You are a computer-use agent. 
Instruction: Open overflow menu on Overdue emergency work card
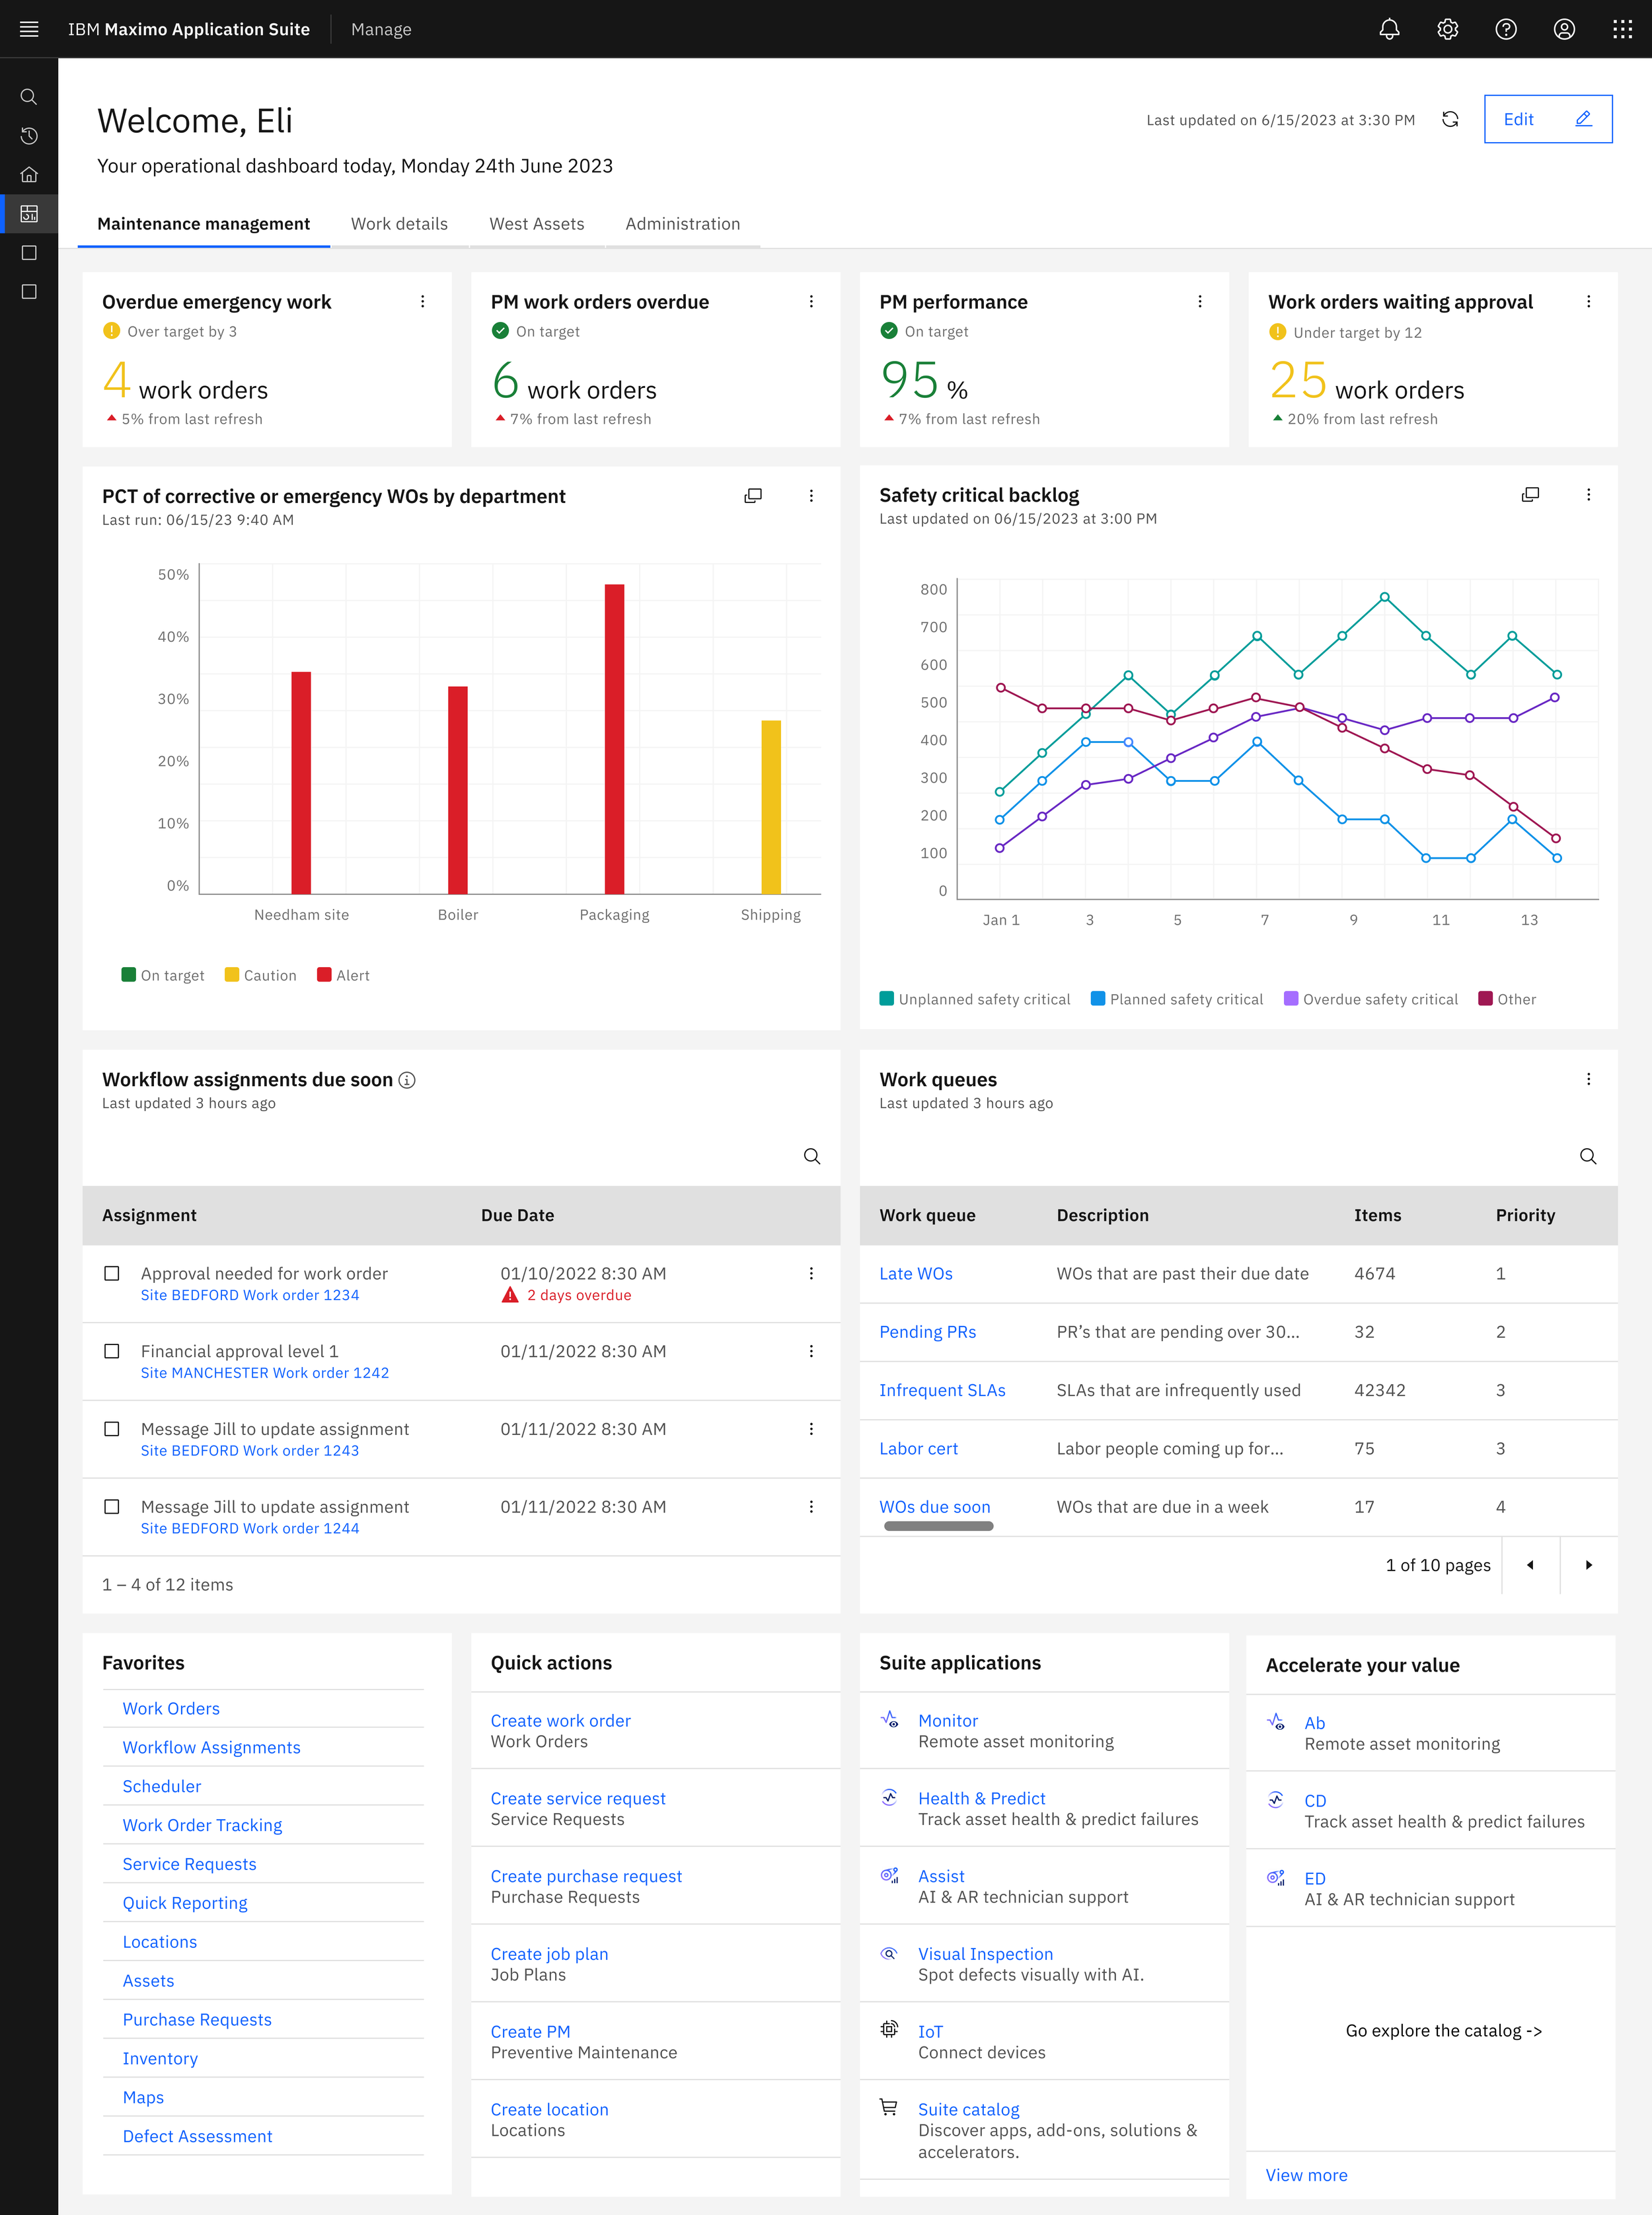pyautogui.click(x=423, y=300)
